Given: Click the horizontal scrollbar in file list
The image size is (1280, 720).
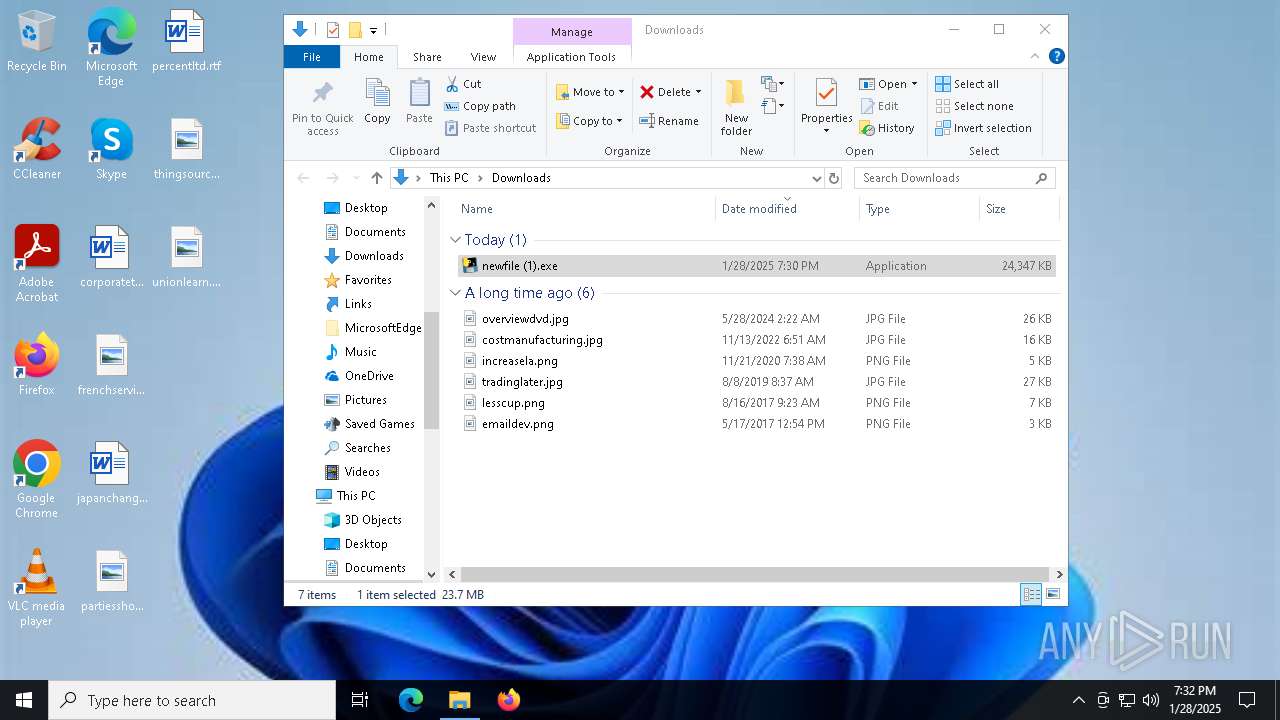Looking at the screenshot, I should (x=755, y=574).
